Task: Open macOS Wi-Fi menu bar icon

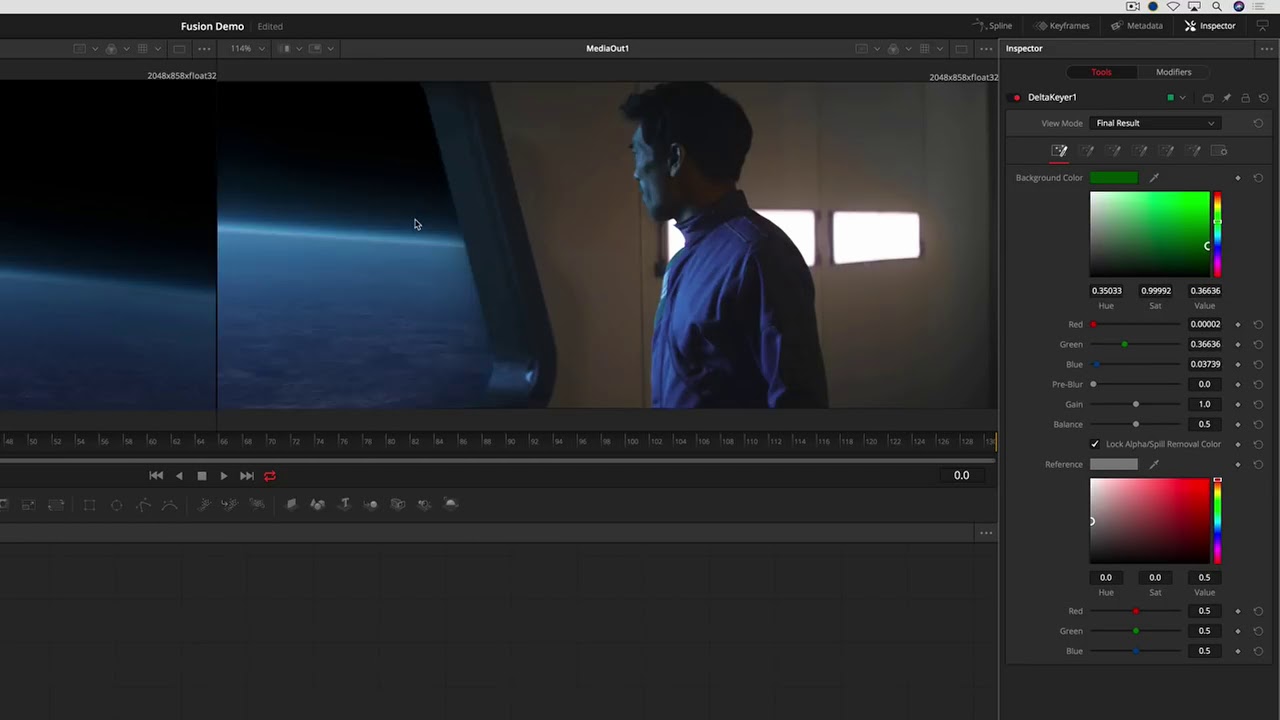Action: (x=1174, y=6)
